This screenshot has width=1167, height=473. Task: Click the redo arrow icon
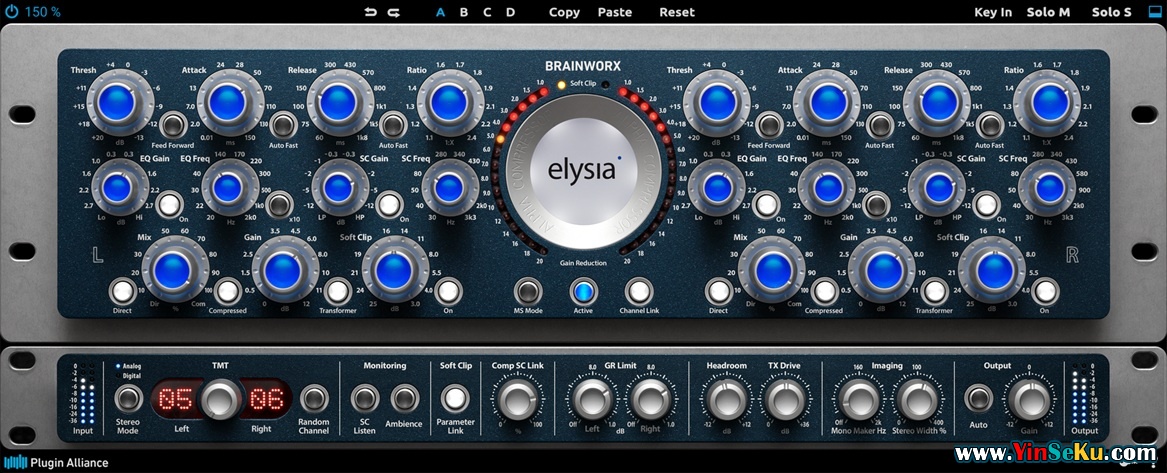pyautogui.click(x=394, y=12)
